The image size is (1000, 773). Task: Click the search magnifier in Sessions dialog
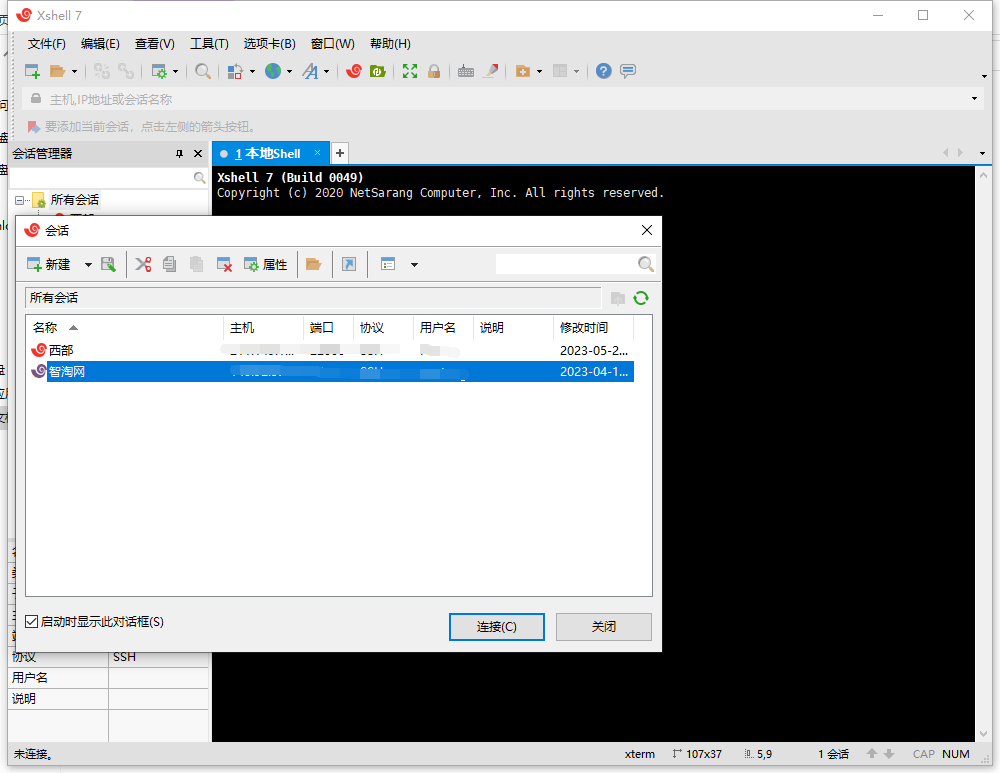click(x=645, y=264)
